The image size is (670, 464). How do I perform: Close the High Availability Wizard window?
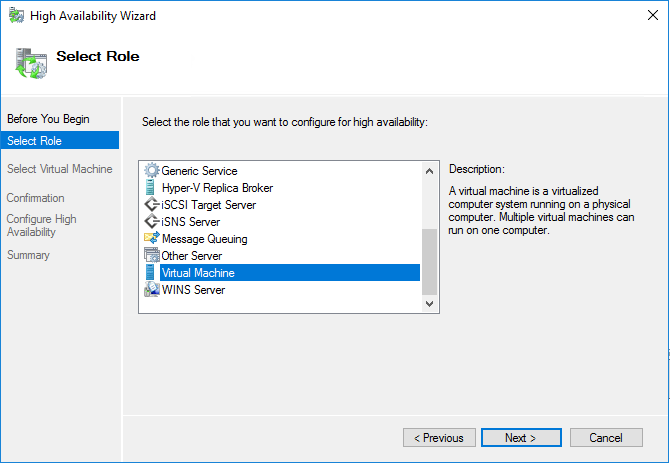coord(646,16)
